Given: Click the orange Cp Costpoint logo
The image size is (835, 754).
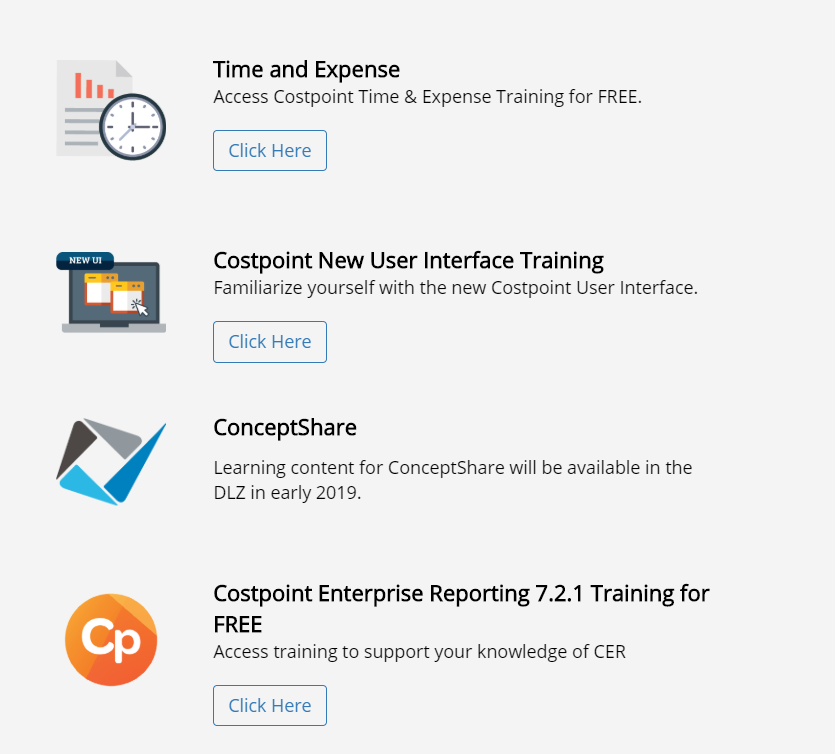Looking at the screenshot, I should pyautogui.click(x=111, y=640).
